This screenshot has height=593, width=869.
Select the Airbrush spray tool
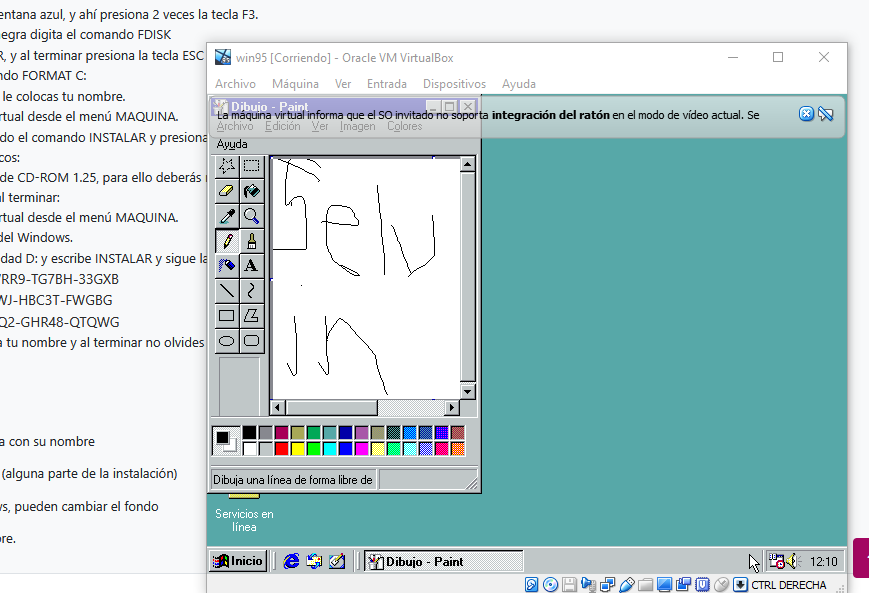pos(227,265)
